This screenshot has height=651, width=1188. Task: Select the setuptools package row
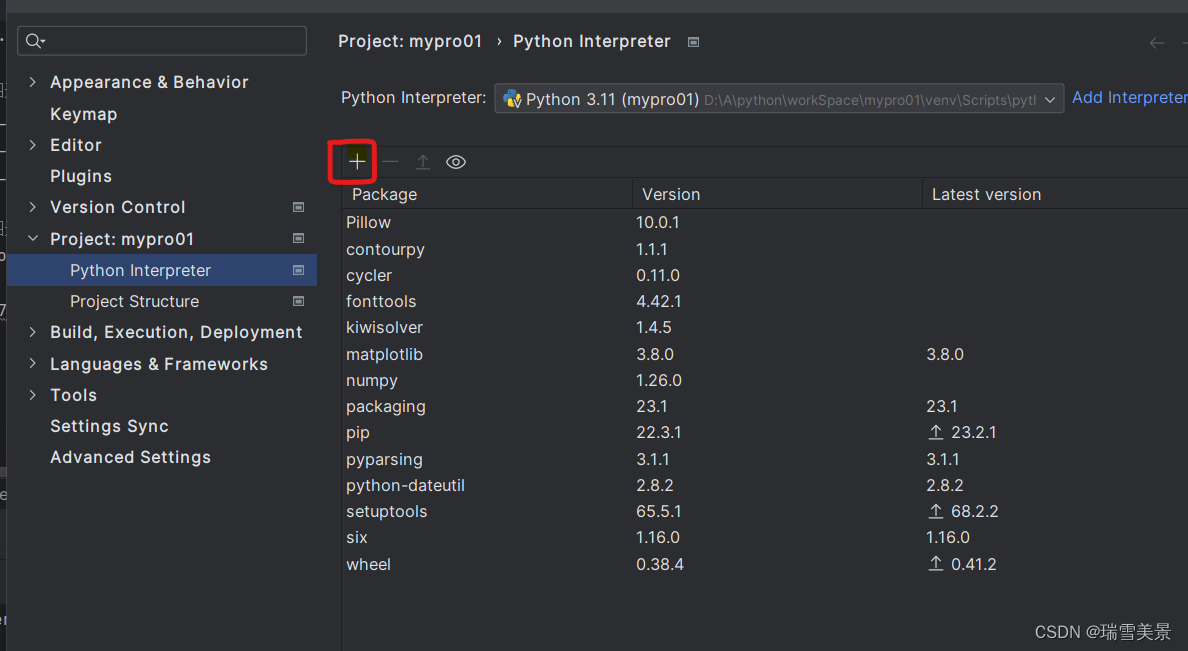(764, 512)
